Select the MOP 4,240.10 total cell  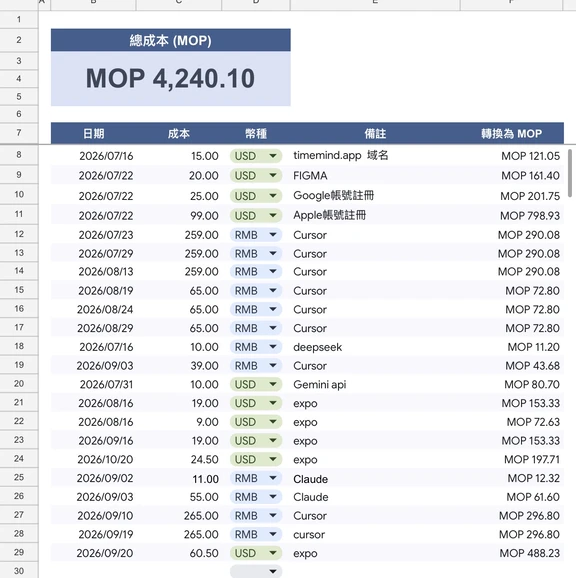[171, 79]
